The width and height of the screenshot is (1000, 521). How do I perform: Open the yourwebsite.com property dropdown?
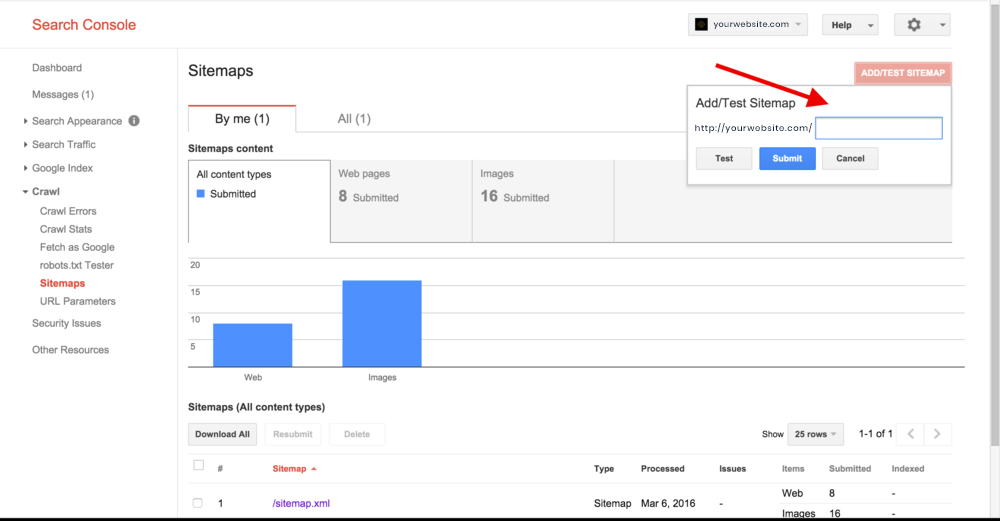pyautogui.click(x=747, y=25)
